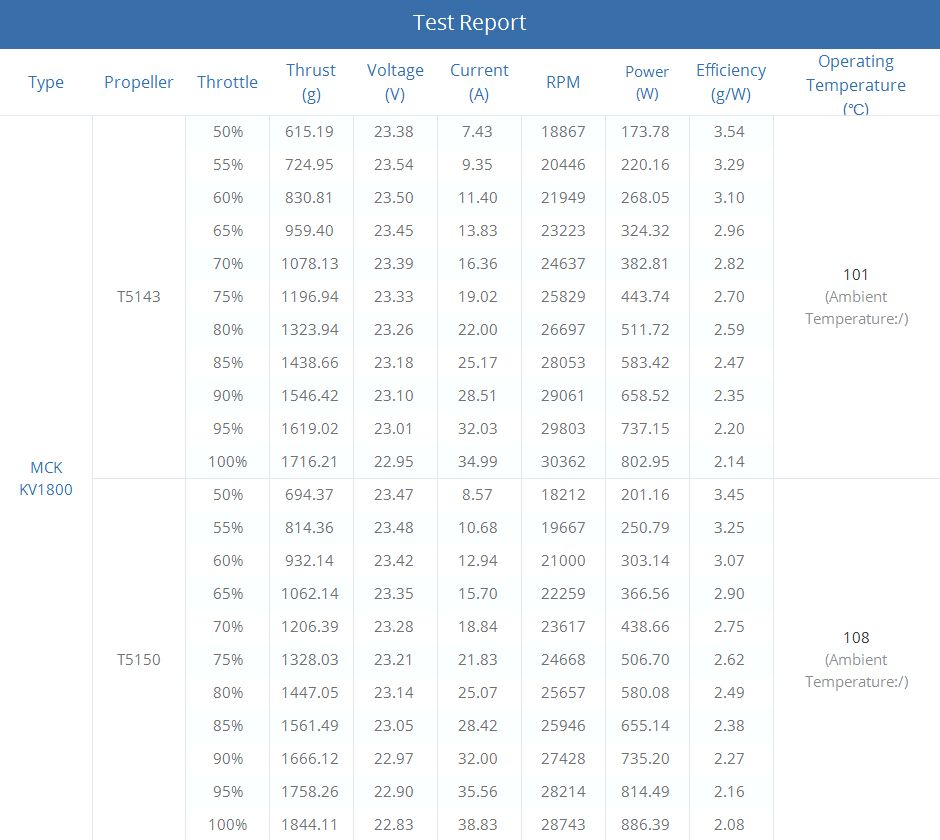Viewport: 940px width, 840px height.
Task: Select the RPM column header
Action: (563, 82)
